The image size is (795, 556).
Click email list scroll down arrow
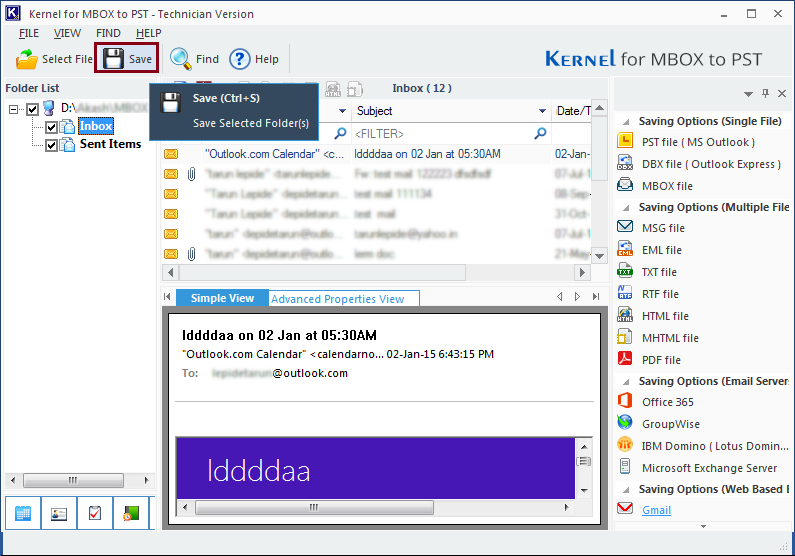[x=599, y=256]
